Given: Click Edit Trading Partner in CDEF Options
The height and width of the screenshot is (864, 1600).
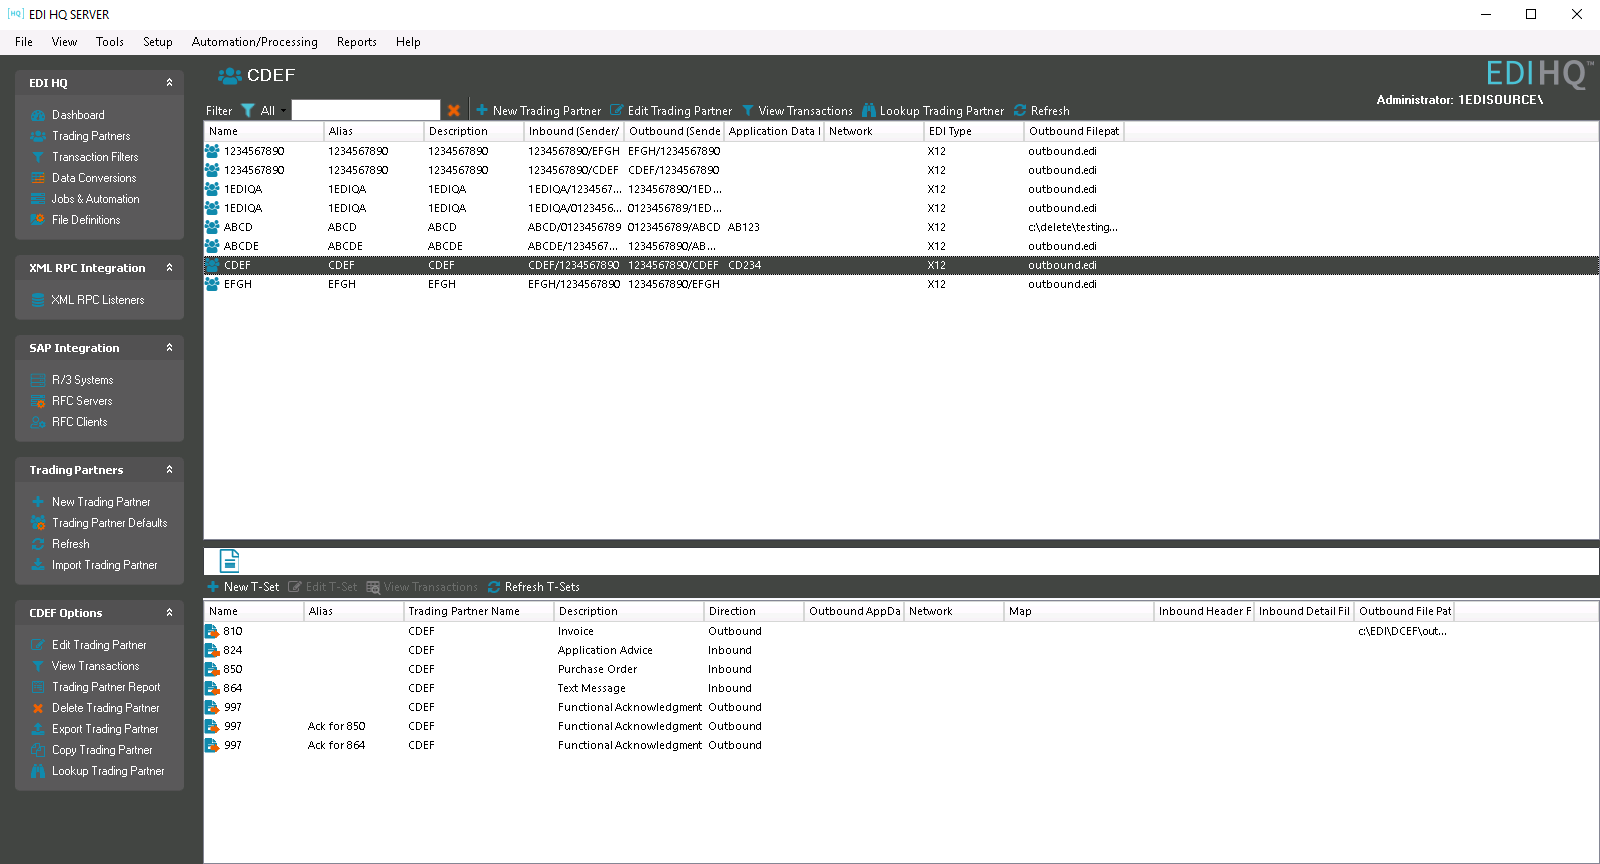Looking at the screenshot, I should 99,645.
